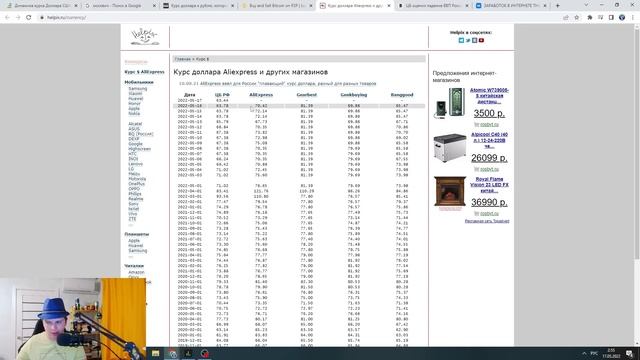
Task: Show hidden tray icons chevron
Action: click(x=584, y=353)
